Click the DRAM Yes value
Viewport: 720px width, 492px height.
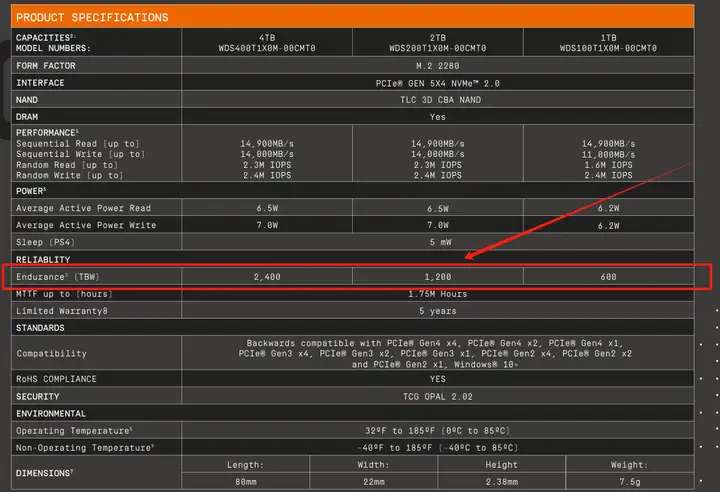[x=438, y=117]
